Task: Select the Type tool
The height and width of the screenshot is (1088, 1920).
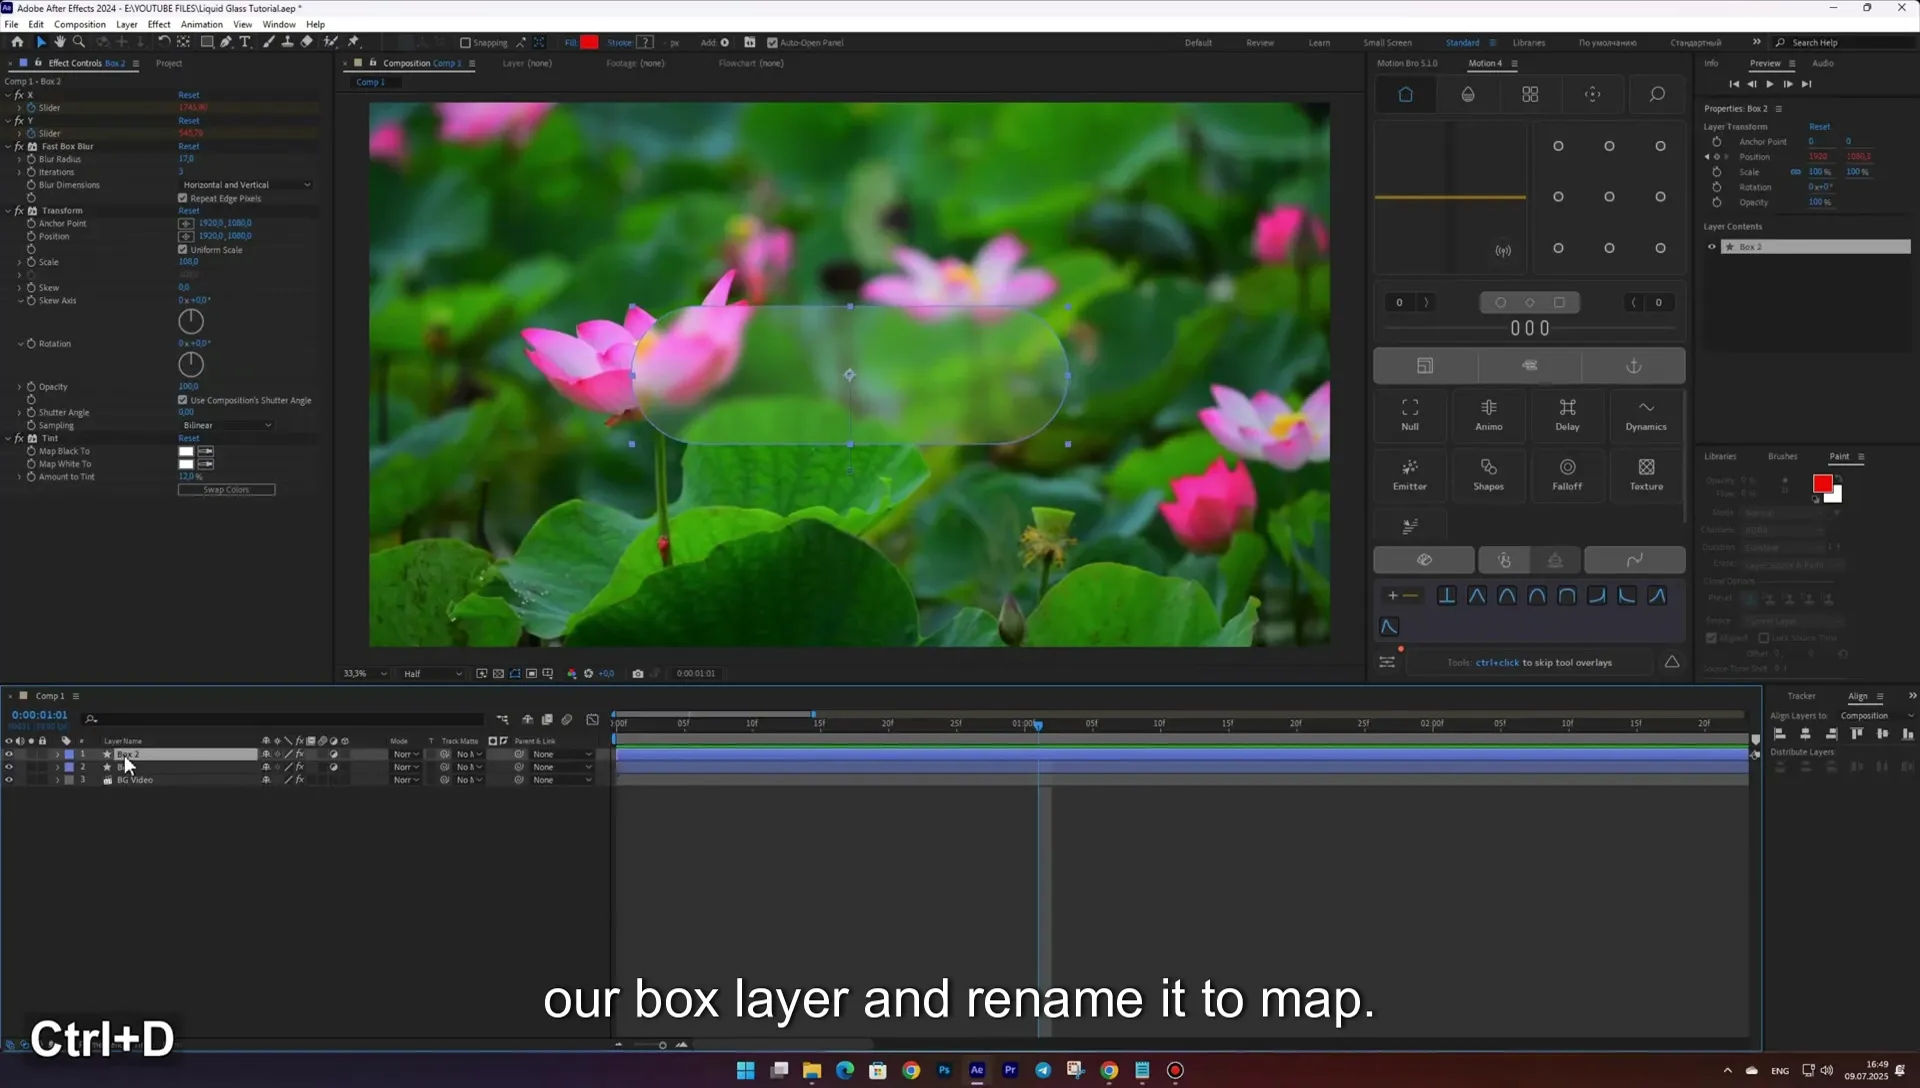Action: (245, 42)
